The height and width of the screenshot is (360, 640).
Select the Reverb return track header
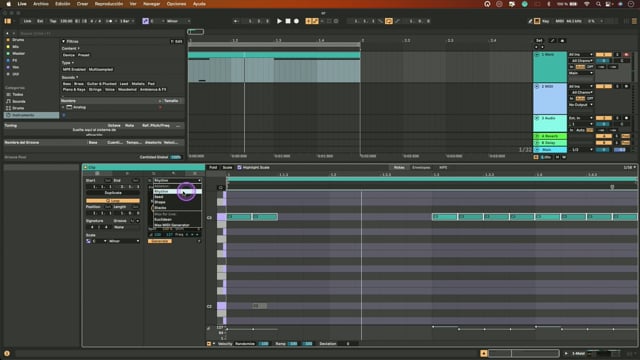click(x=550, y=136)
